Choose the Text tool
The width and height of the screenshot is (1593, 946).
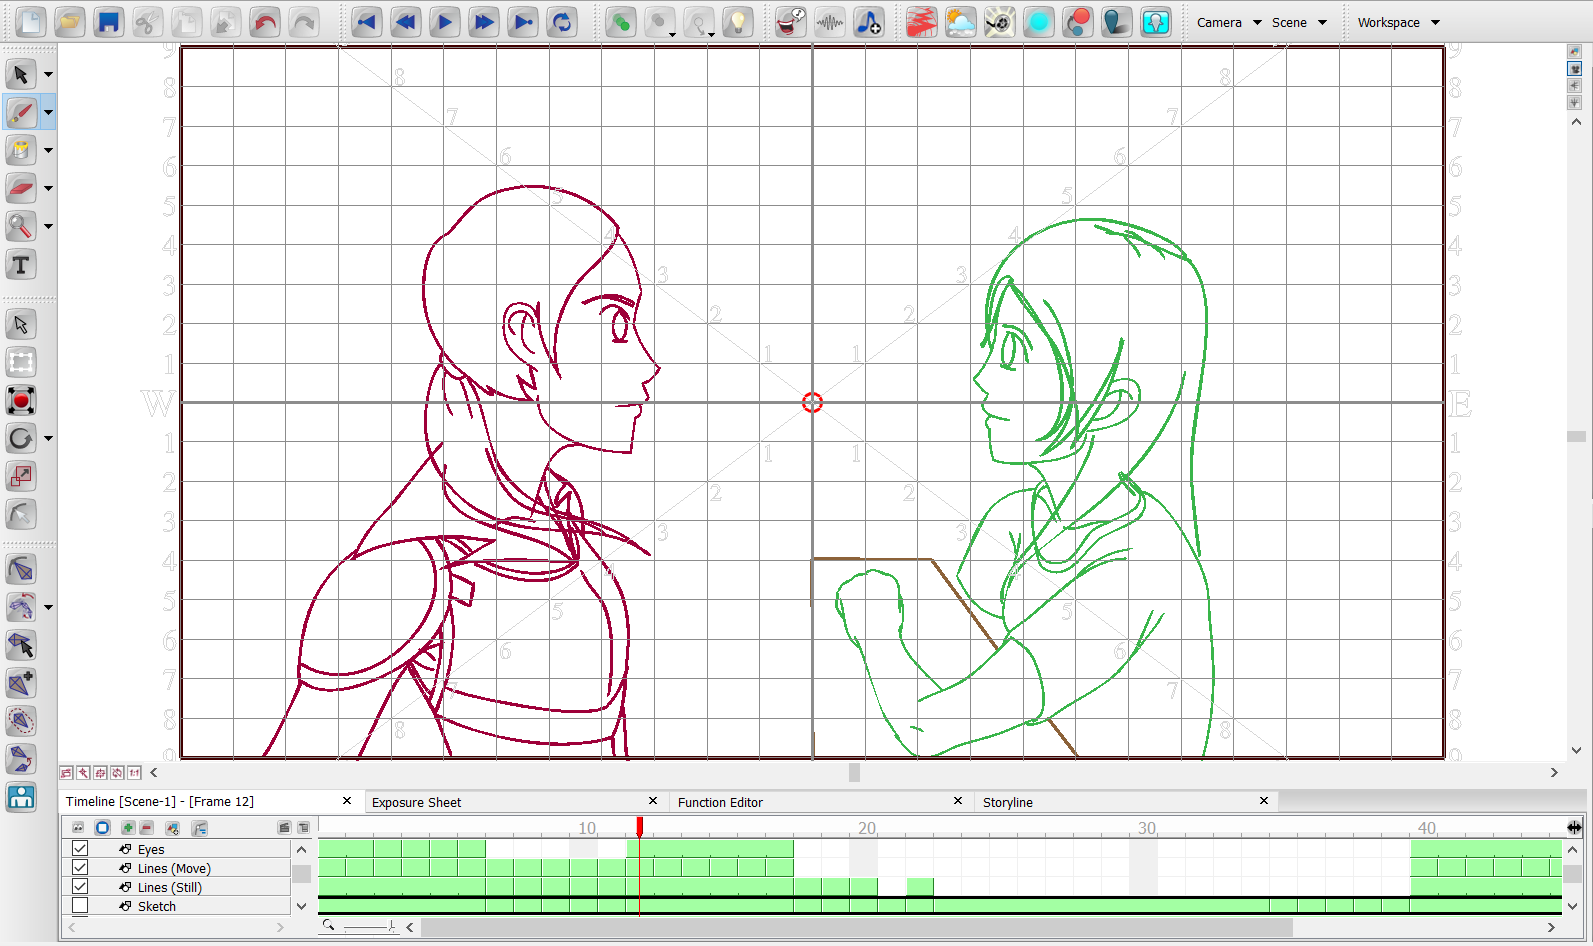pyautogui.click(x=21, y=265)
